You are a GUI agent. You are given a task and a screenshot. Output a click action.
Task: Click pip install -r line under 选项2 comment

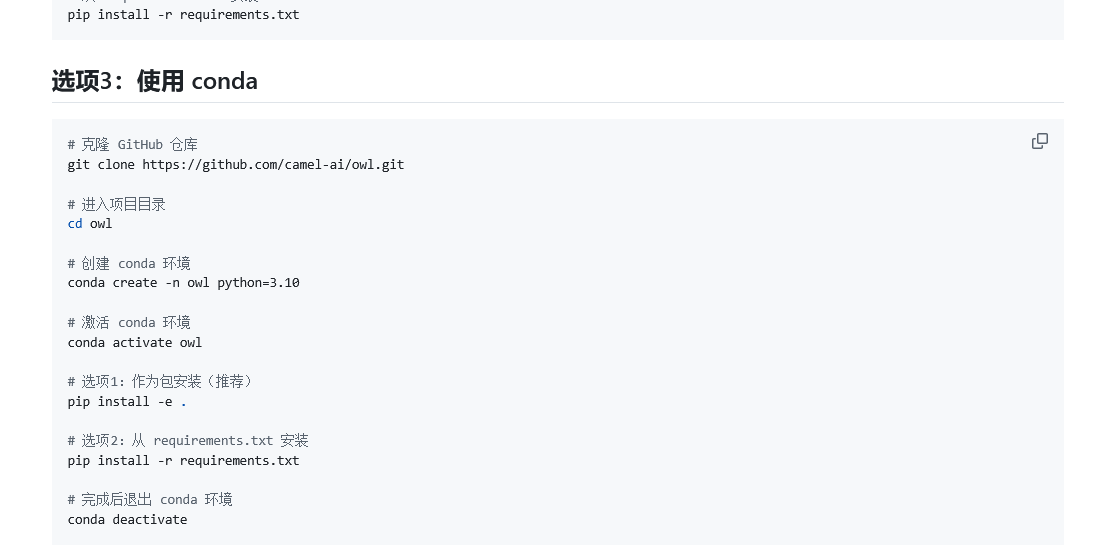pyautogui.click(x=183, y=460)
